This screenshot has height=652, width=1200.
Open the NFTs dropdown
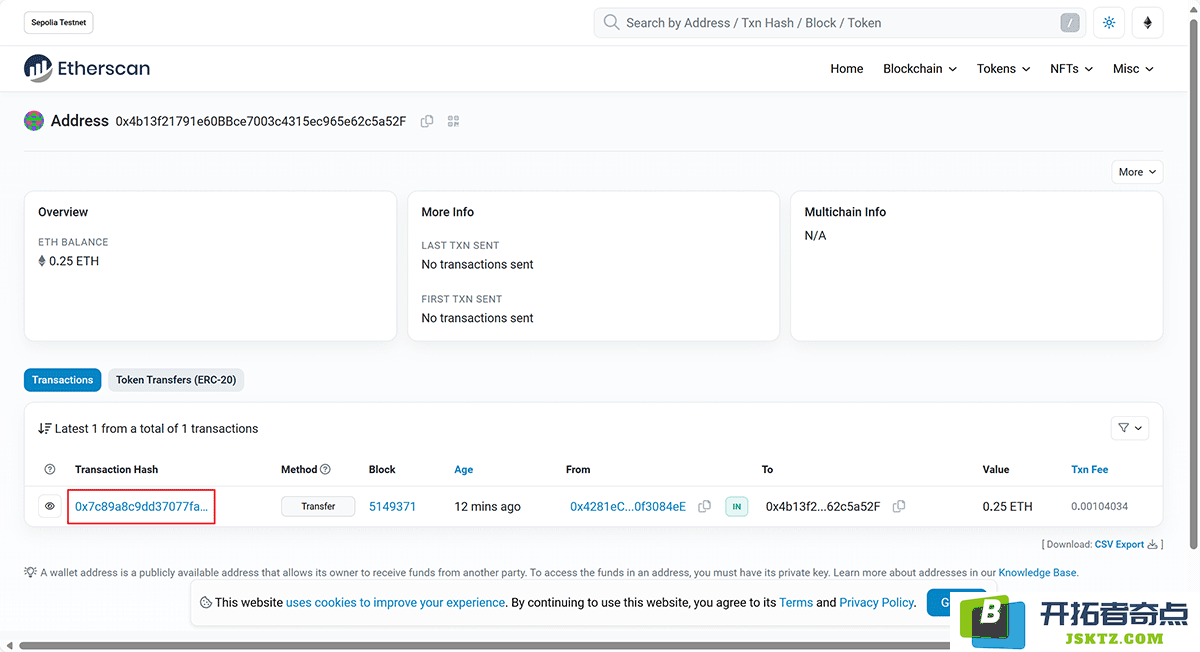(1071, 69)
